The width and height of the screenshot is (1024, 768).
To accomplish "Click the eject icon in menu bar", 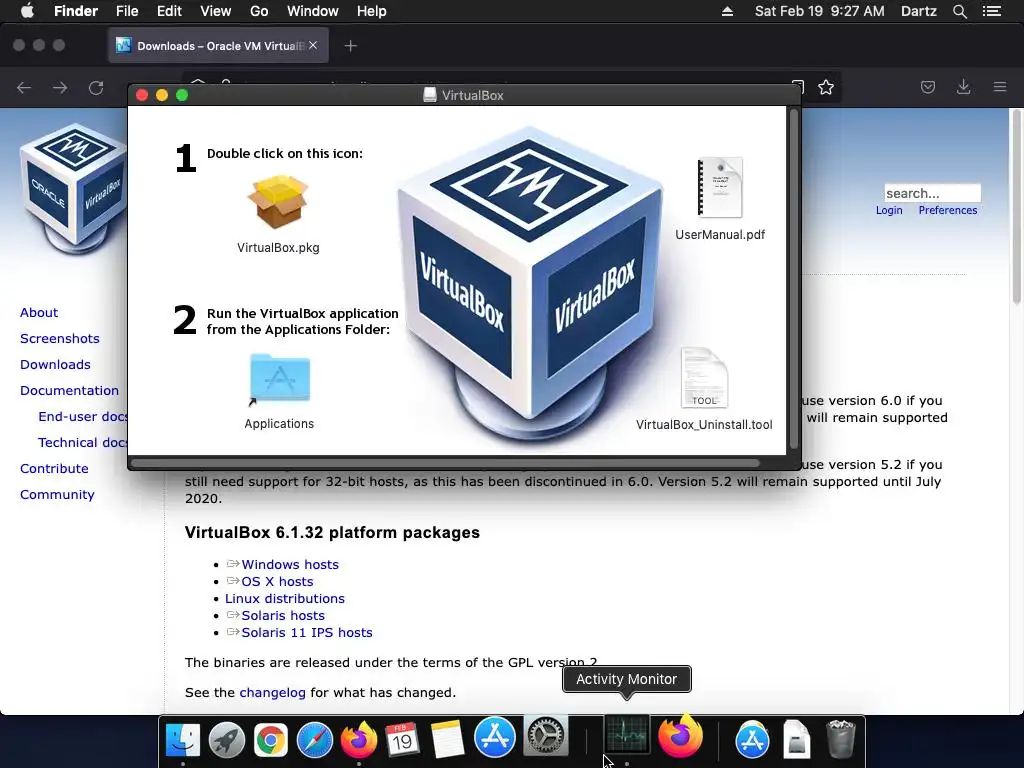I will pos(727,11).
